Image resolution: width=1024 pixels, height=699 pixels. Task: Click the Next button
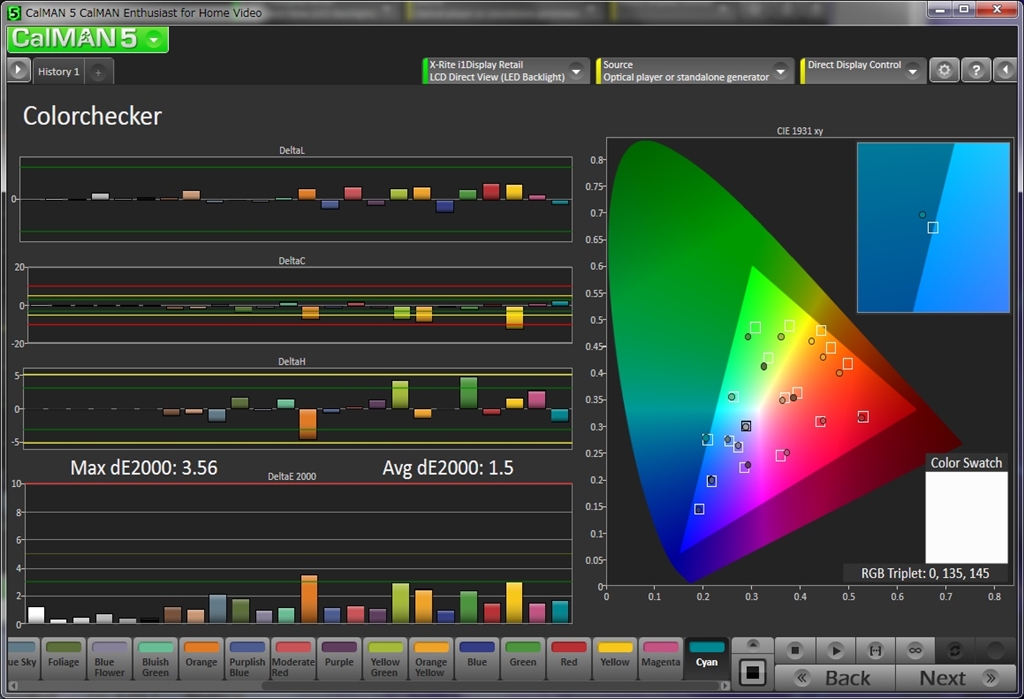tap(954, 678)
